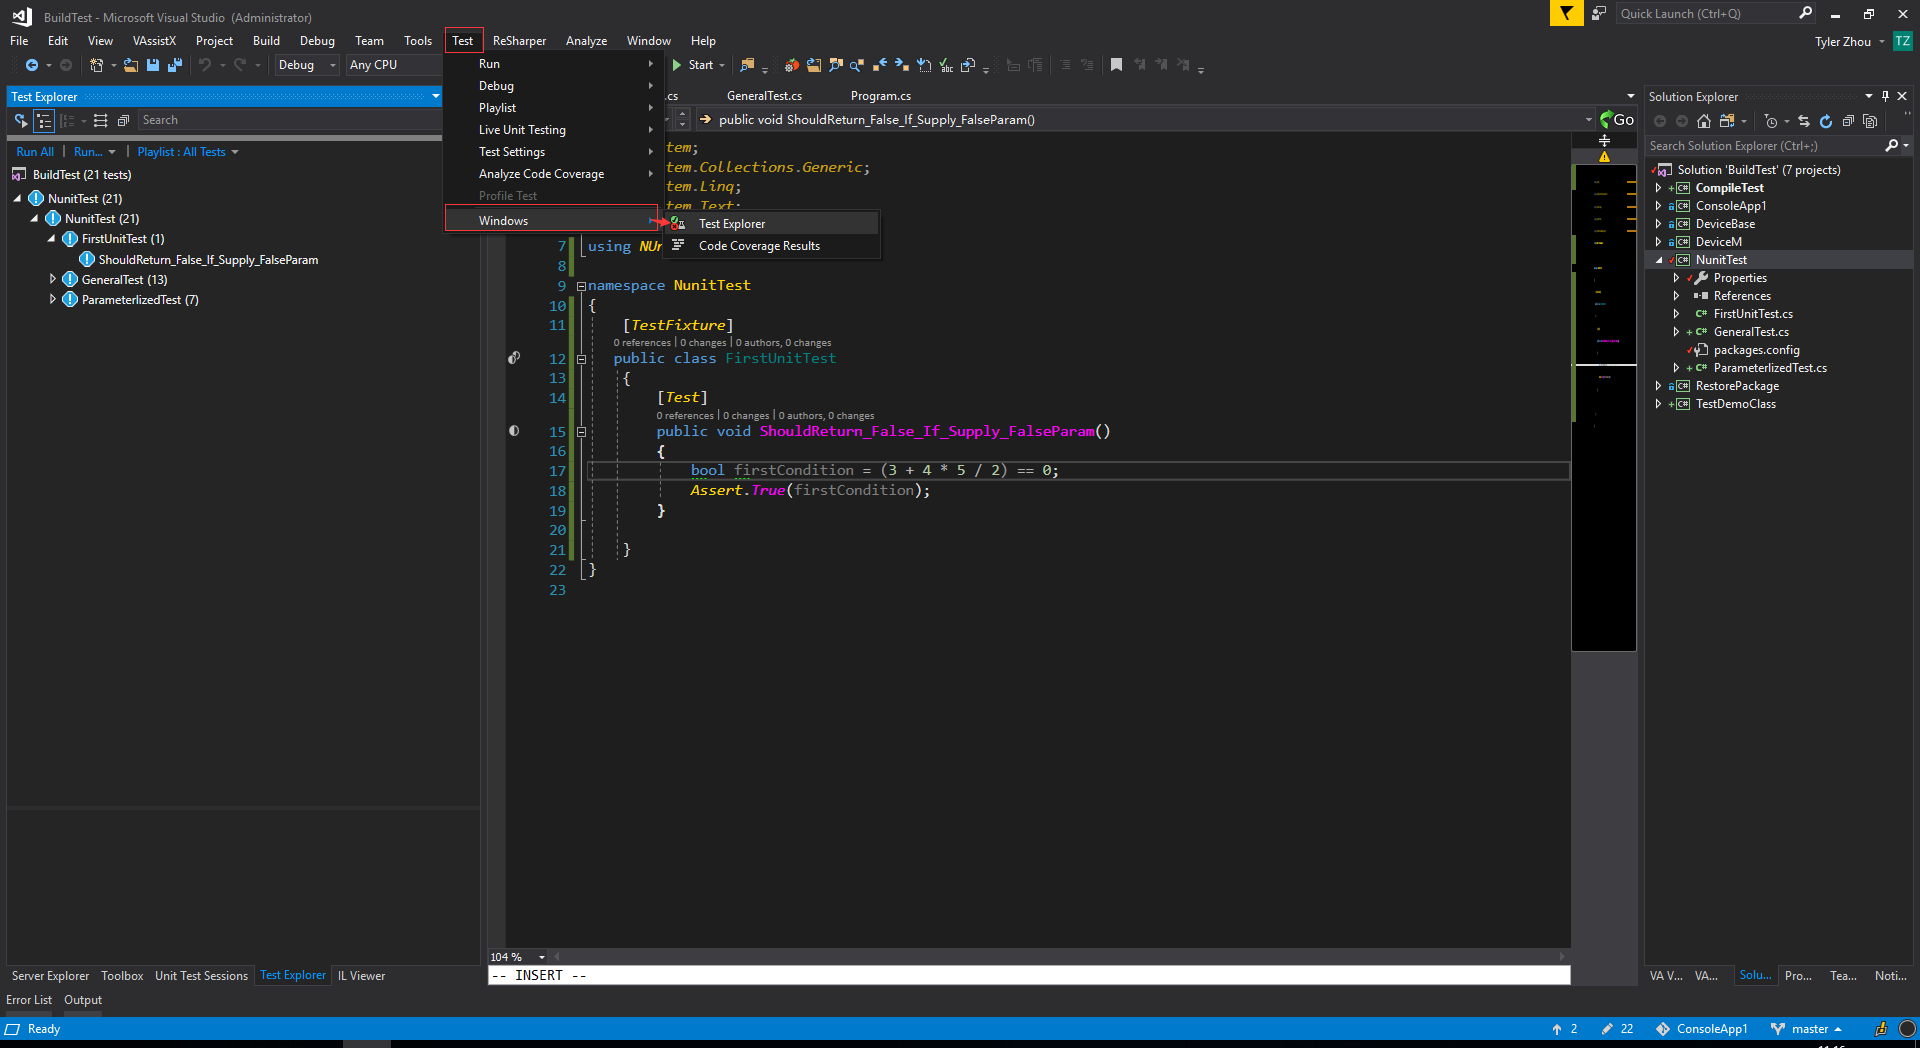Image resolution: width=1920 pixels, height=1048 pixels.
Task: Open the editor zoom 104 % dropdown
Action: (x=518, y=957)
